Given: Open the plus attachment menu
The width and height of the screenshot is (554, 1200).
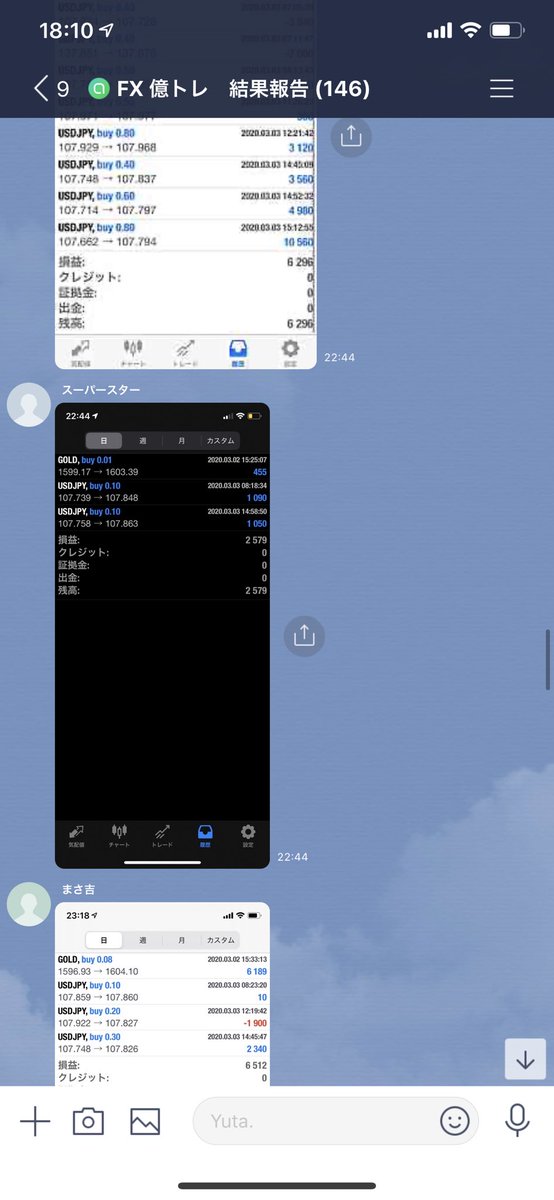Looking at the screenshot, I should (35, 1122).
